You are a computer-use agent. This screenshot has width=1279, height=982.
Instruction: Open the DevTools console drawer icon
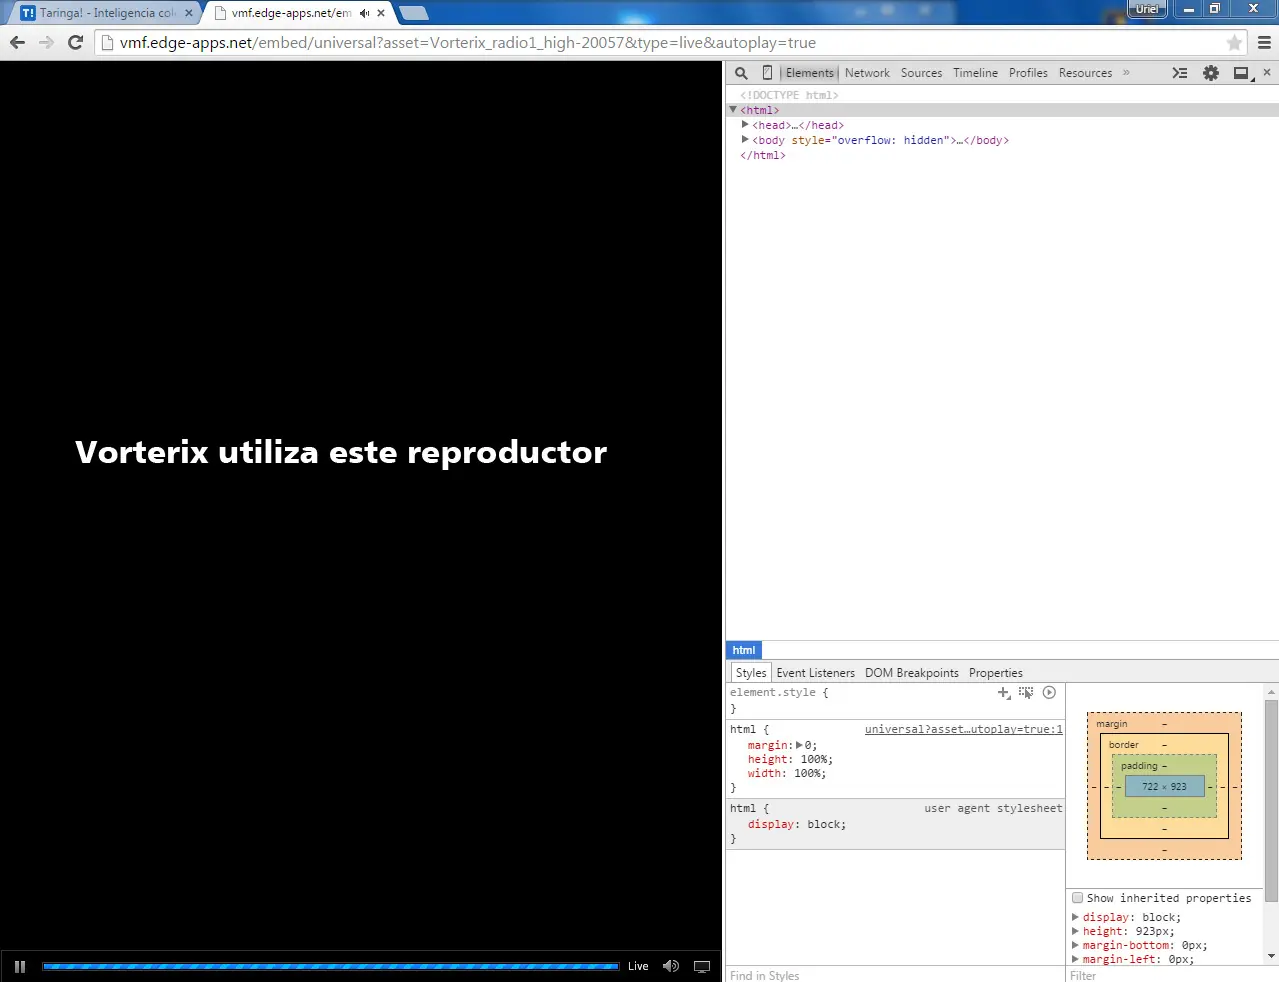1180,73
